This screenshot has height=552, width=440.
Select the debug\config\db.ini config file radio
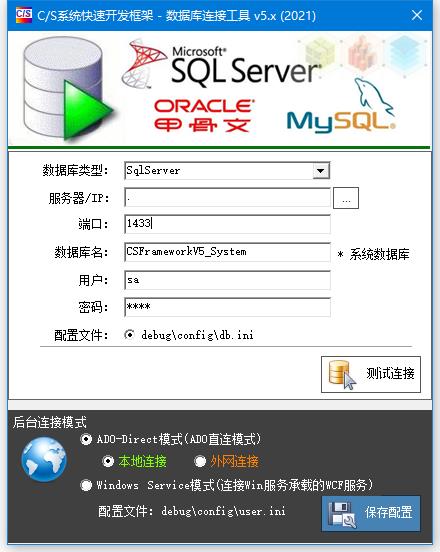[129, 334]
